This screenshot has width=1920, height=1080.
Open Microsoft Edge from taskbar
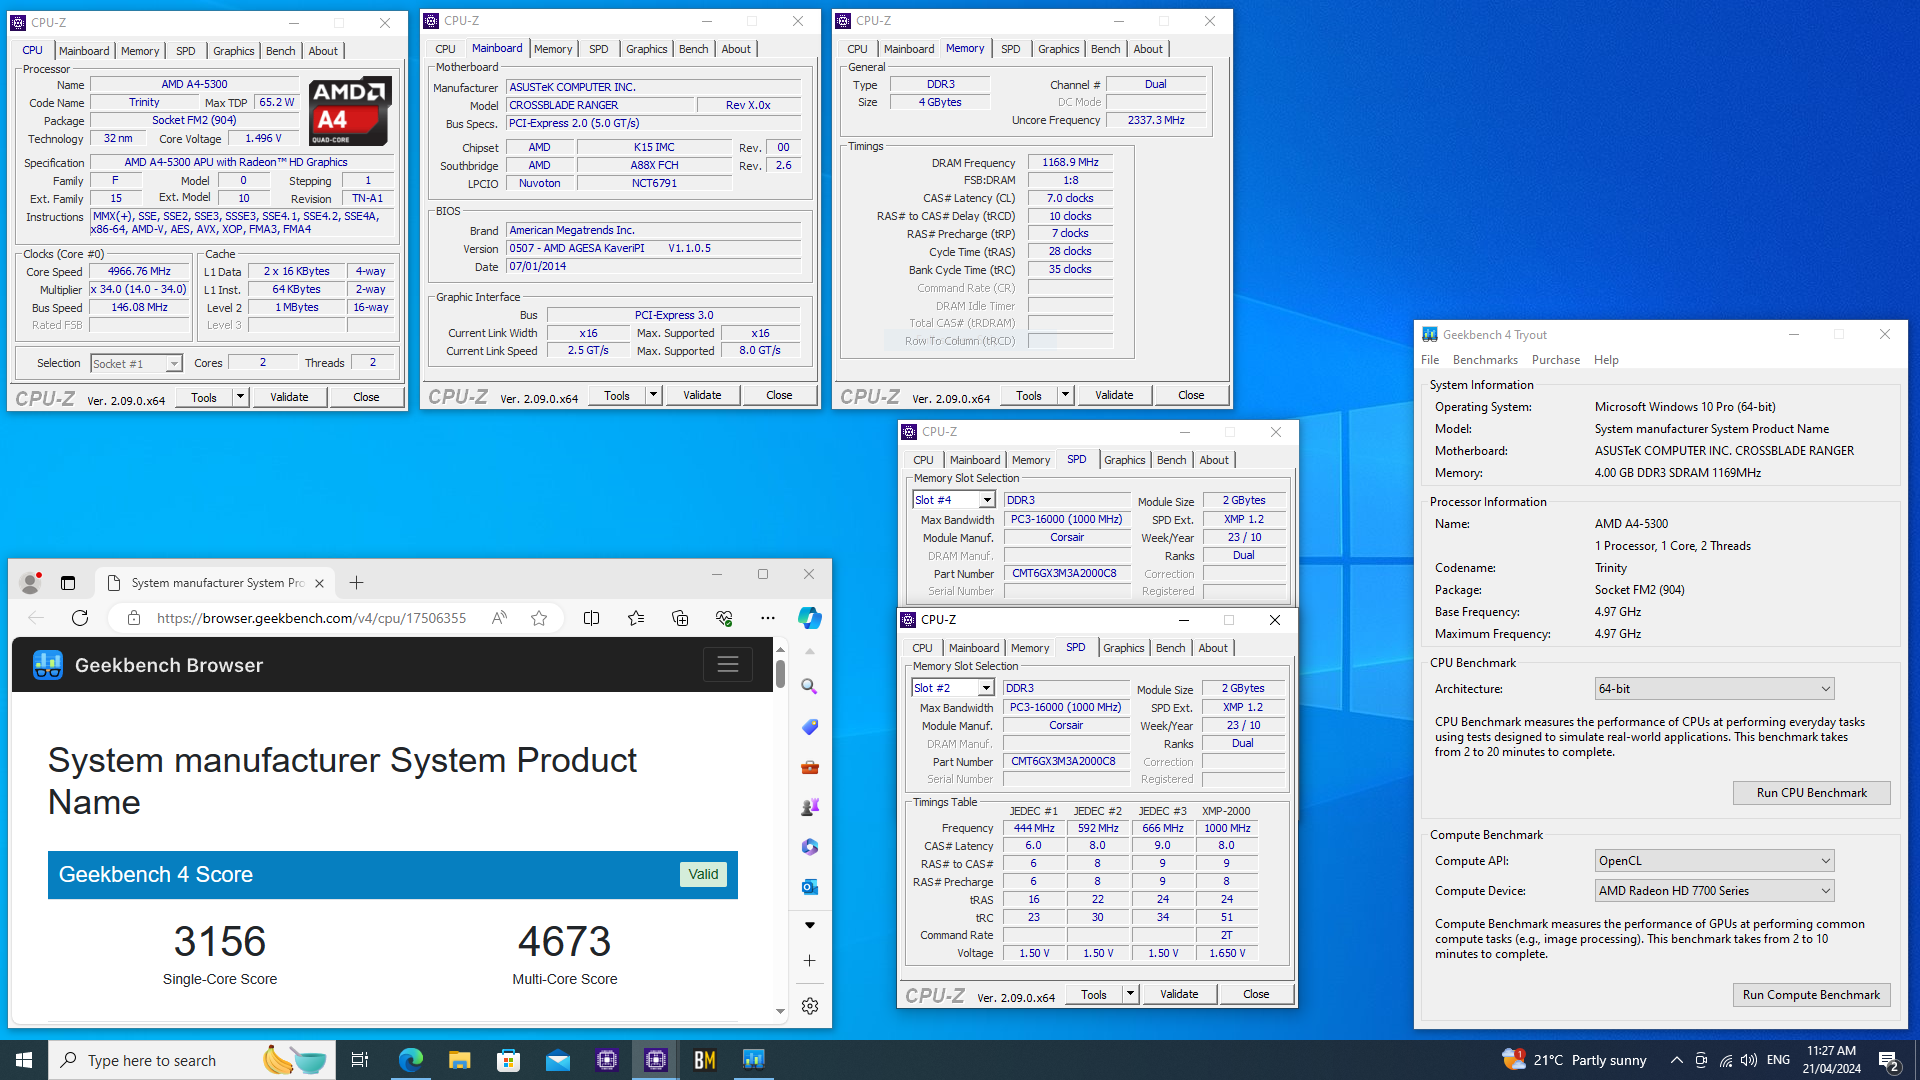(410, 1060)
